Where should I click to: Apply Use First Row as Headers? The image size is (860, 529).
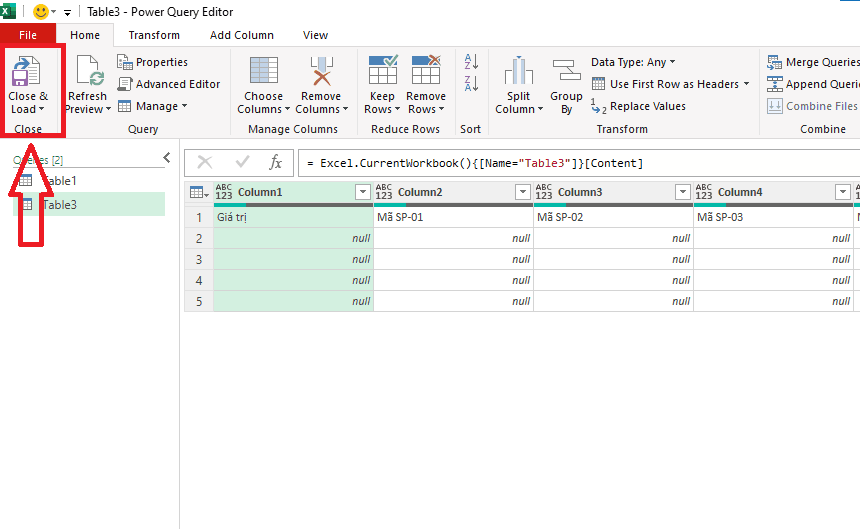[666, 84]
